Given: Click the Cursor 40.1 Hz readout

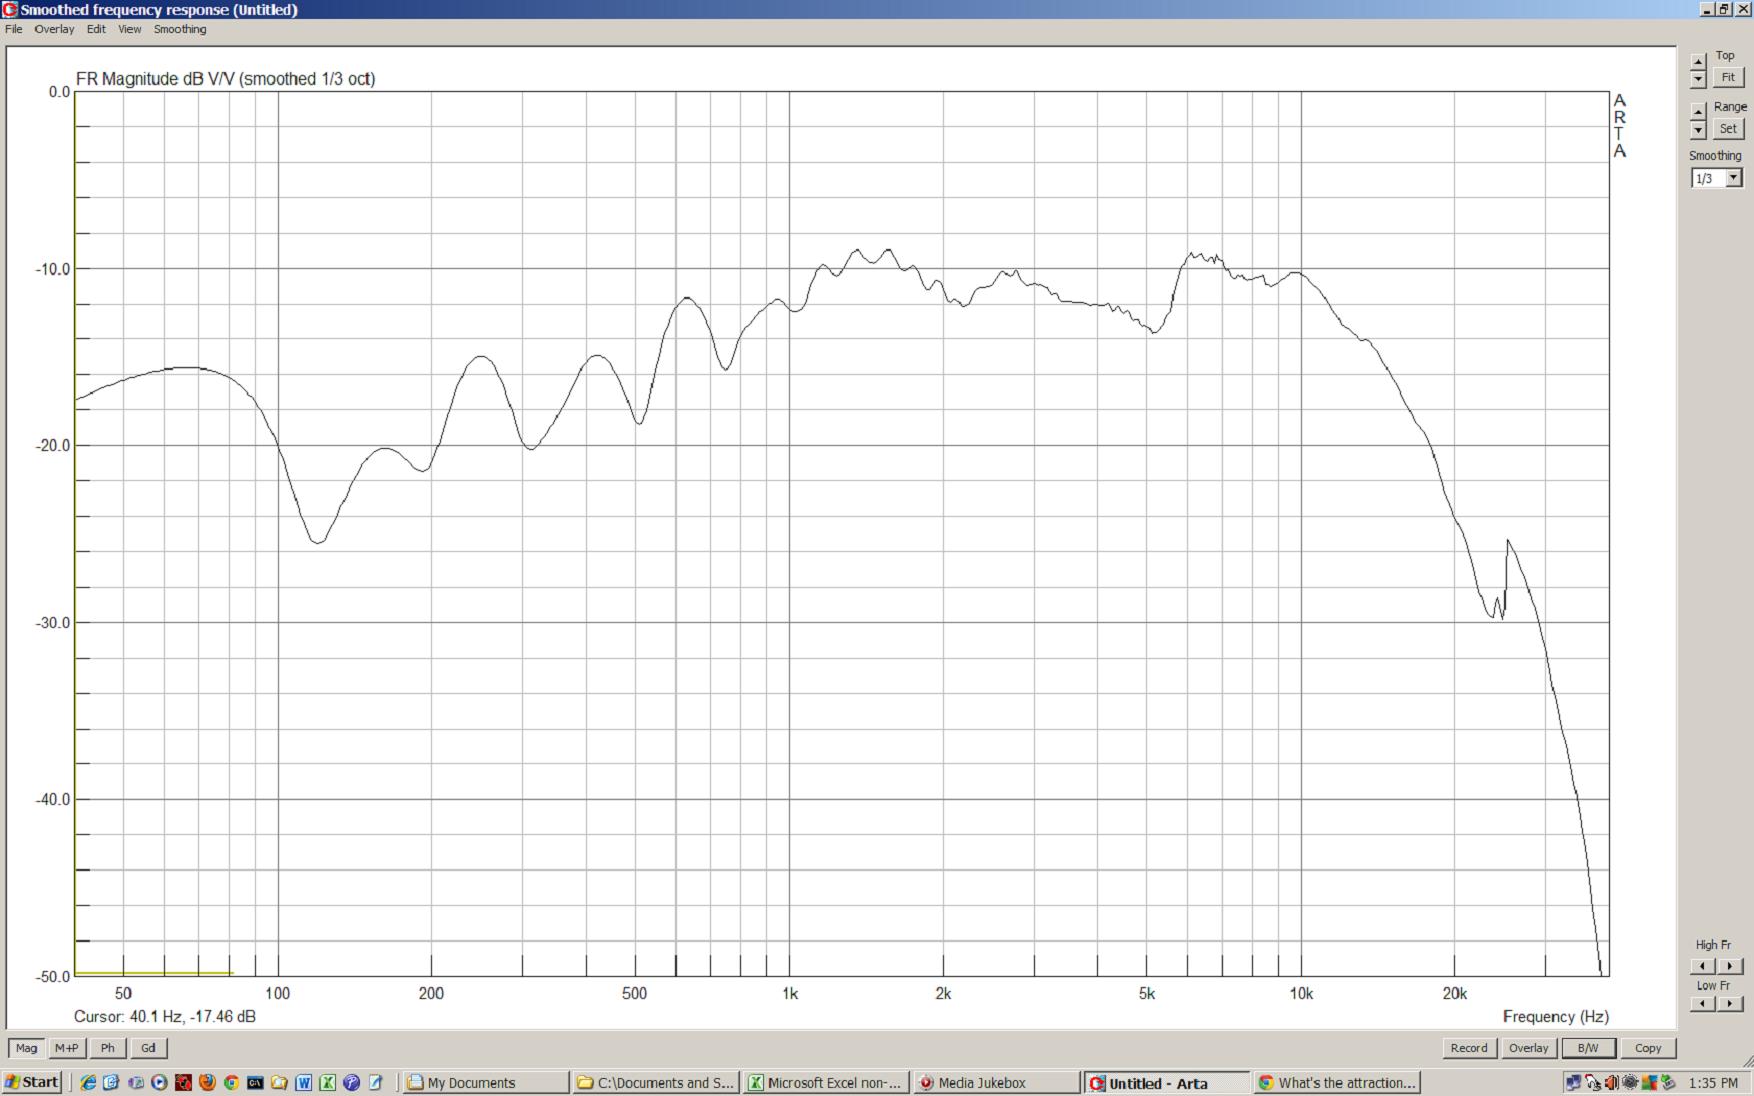Looking at the screenshot, I should 165,1016.
